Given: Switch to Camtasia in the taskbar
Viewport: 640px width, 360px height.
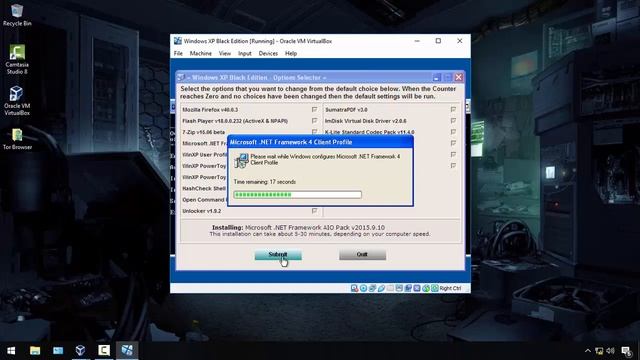Looking at the screenshot, I should [x=104, y=350].
